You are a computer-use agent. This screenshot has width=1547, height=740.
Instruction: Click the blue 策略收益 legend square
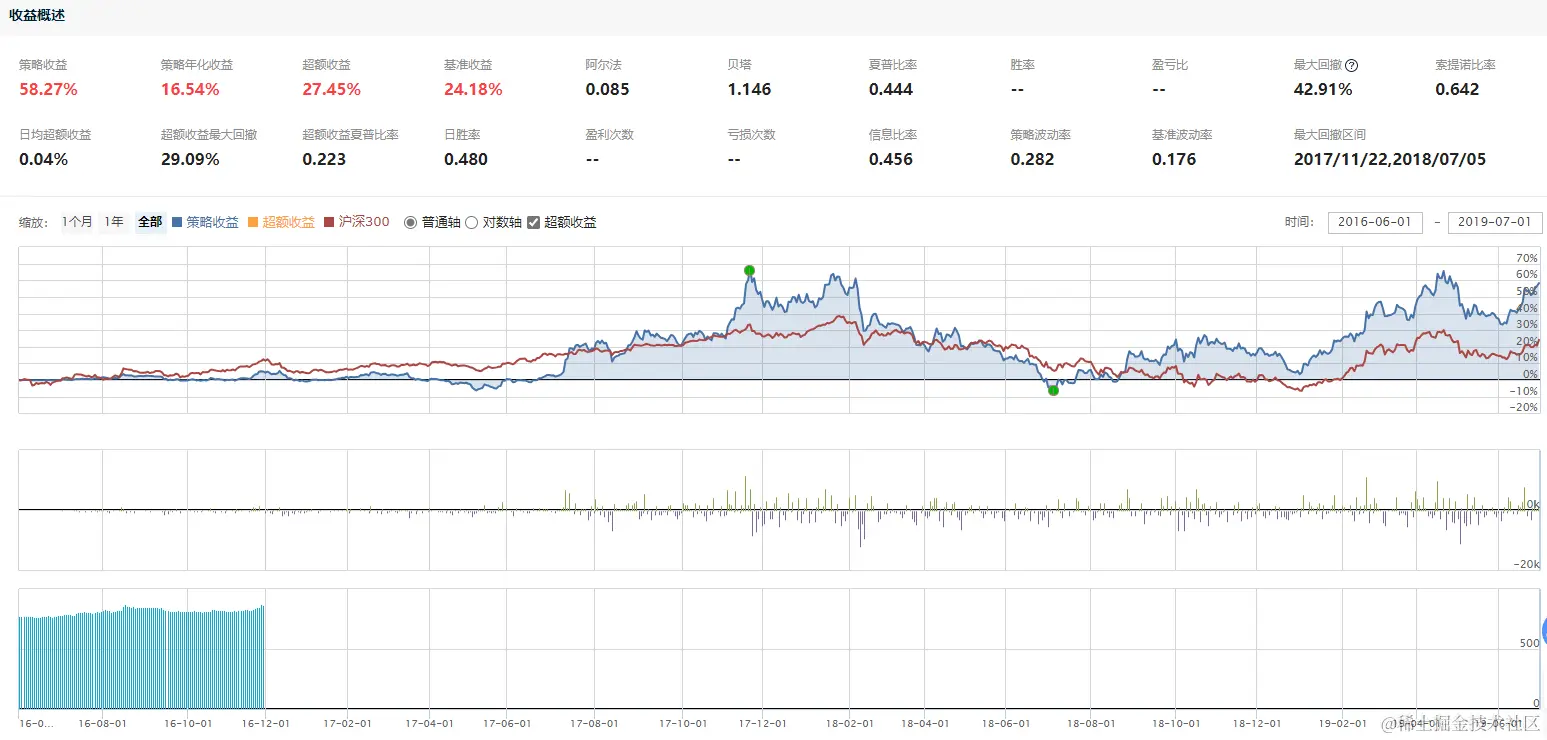click(178, 222)
